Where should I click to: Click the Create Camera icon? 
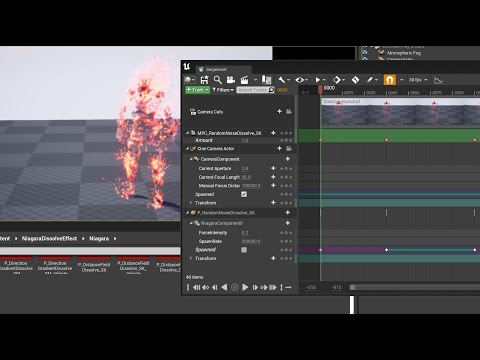[231, 80]
